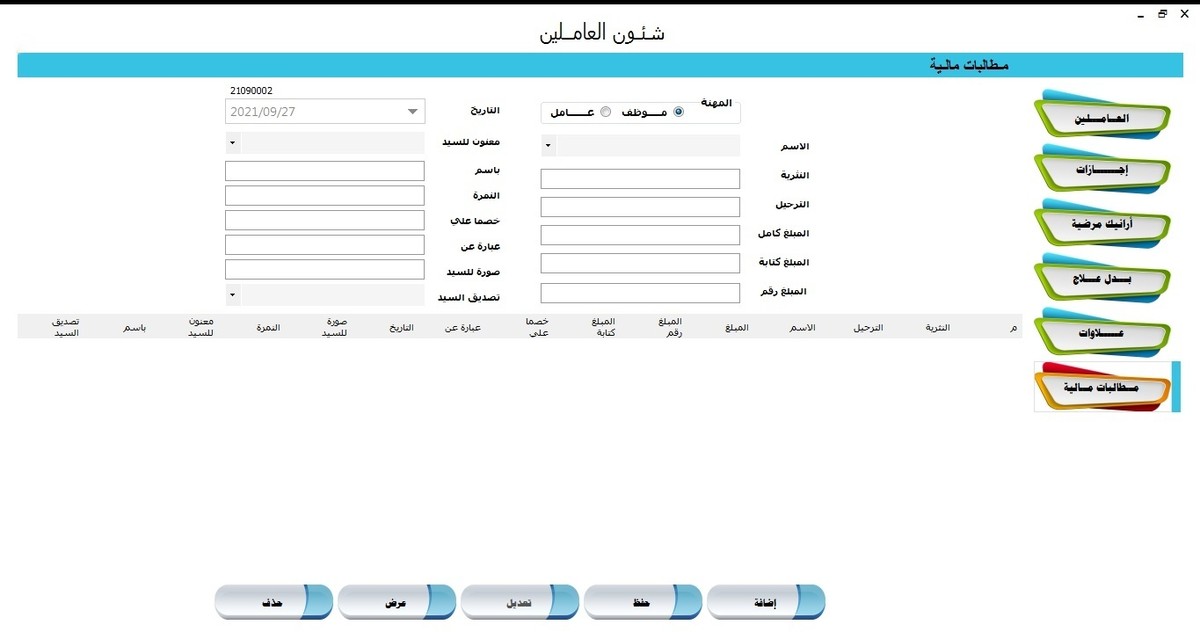Viewport: 1200px width, 632px height.
Task: Open the معنون للسيد dropdown
Action: pos(232,142)
